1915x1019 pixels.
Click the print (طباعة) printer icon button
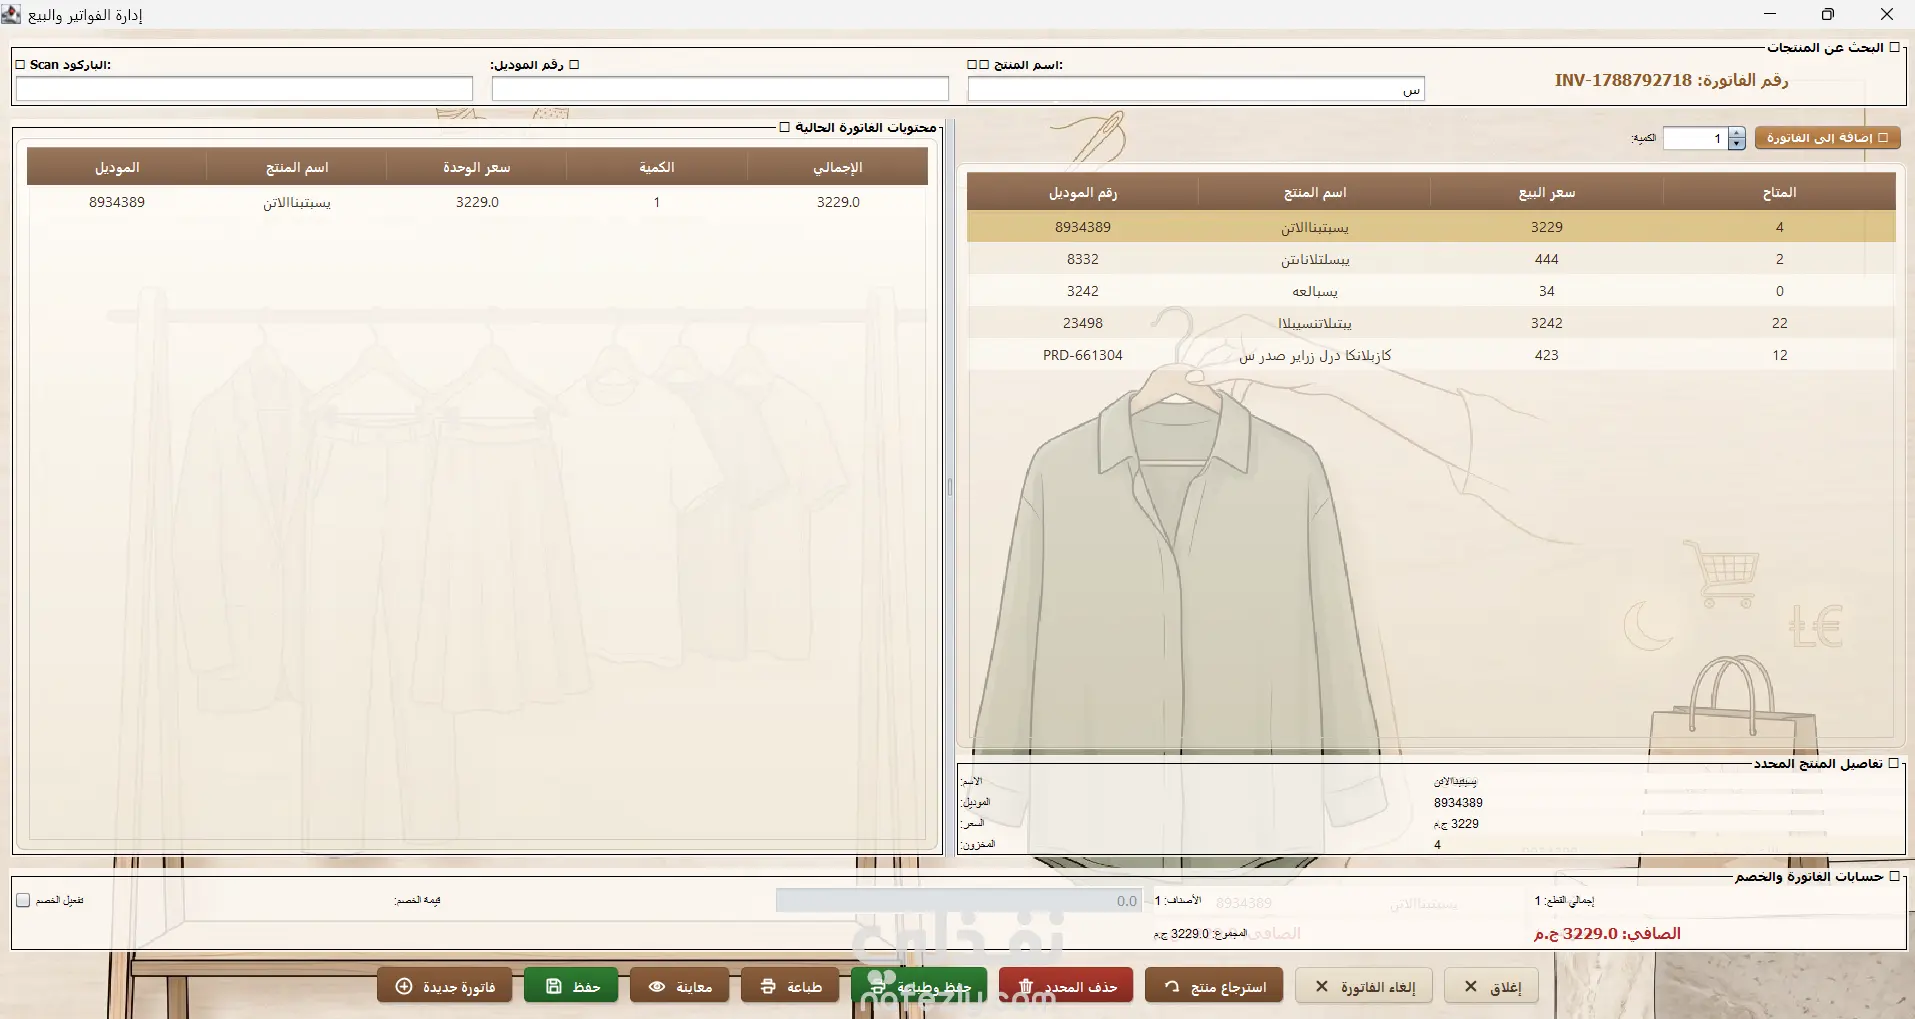789,986
